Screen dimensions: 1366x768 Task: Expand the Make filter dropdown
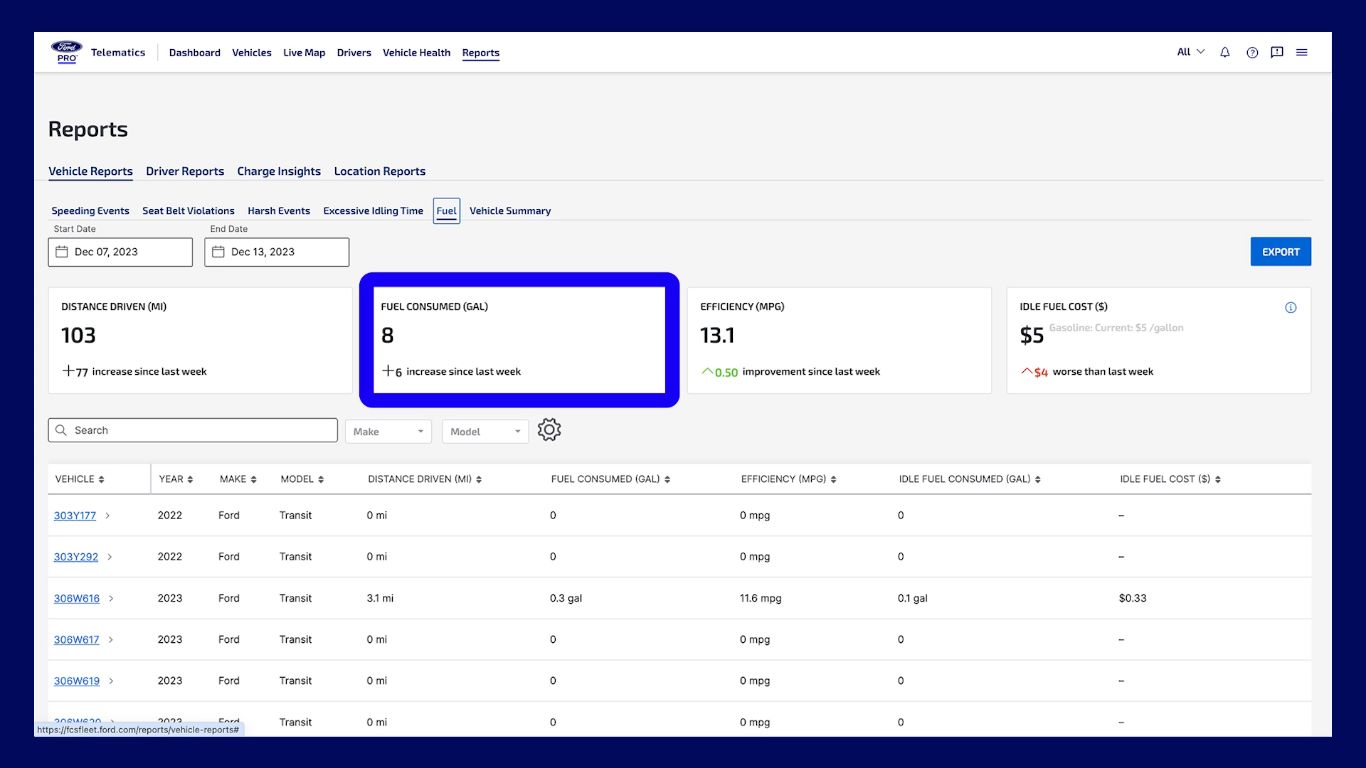[x=388, y=432]
